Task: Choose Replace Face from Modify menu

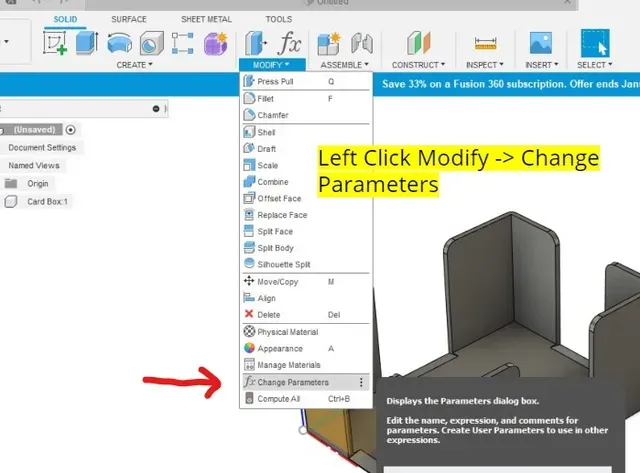Action: [x=306, y=215]
